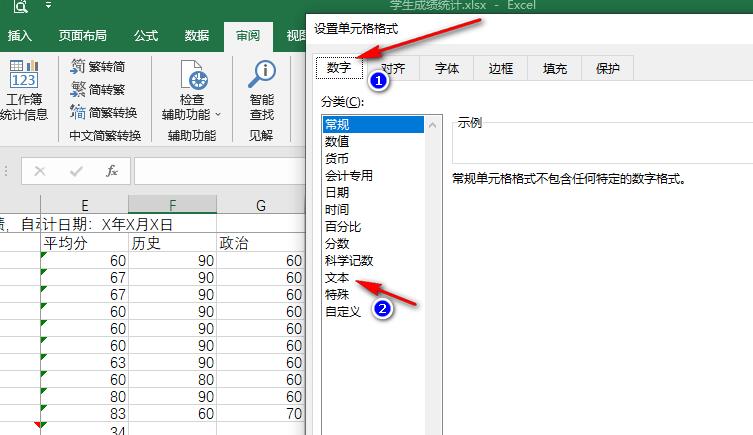The height and width of the screenshot is (435, 753).
Task: Click 平均分 cell with value 34
Action: pyautogui.click(x=85, y=429)
